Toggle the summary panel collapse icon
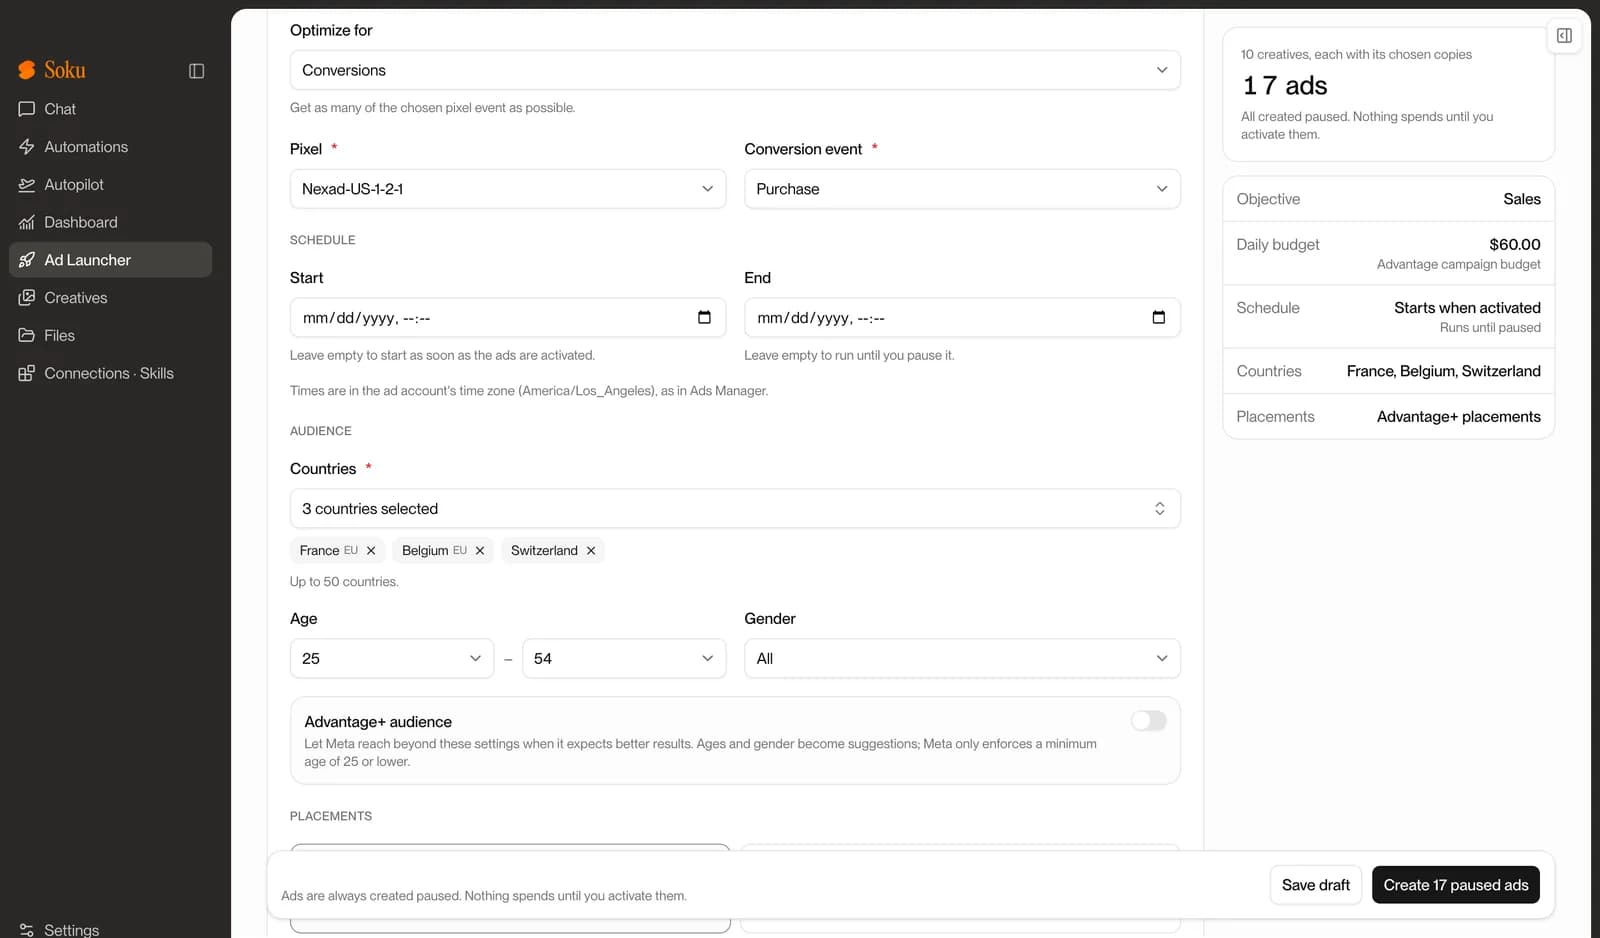Image resolution: width=1600 pixels, height=938 pixels. [x=1565, y=36]
